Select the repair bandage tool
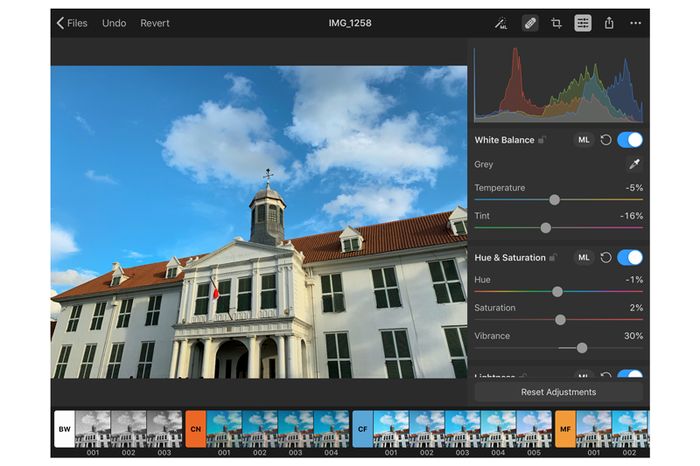The height and width of the screenshot is (466, 700). [530, 23]
